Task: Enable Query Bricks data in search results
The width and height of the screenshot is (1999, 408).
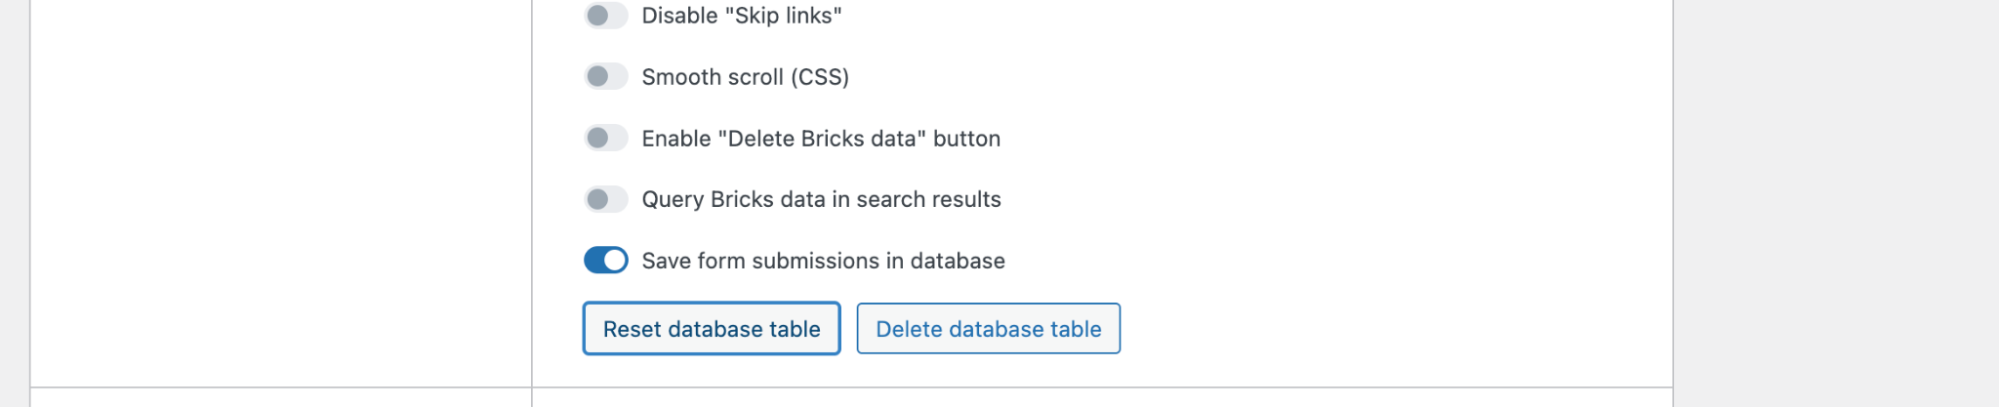Action: click(606, 199)
